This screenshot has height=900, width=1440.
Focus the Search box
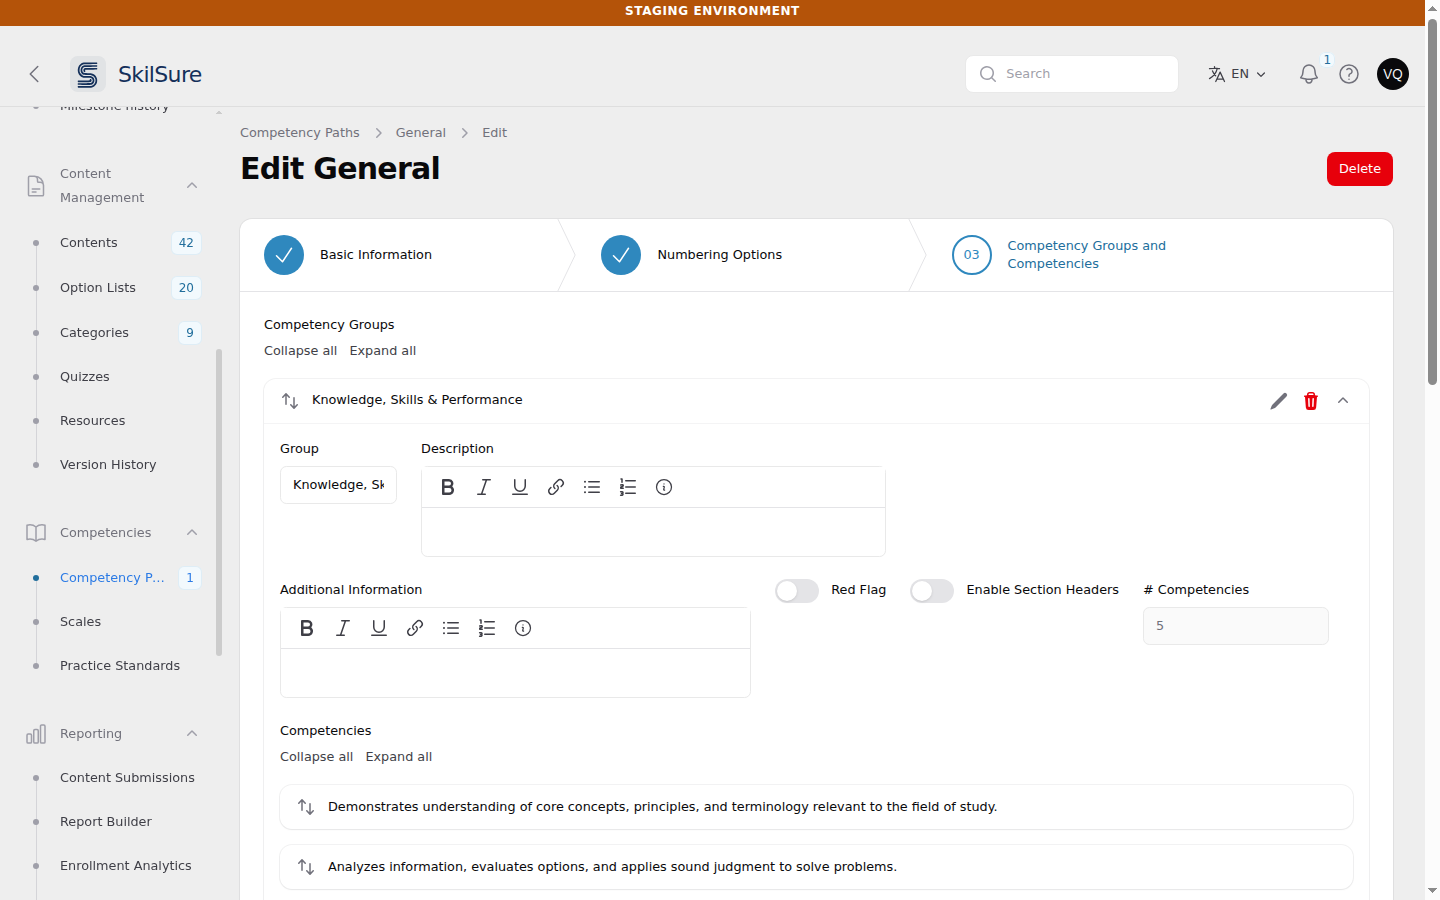pos(1072,74)
